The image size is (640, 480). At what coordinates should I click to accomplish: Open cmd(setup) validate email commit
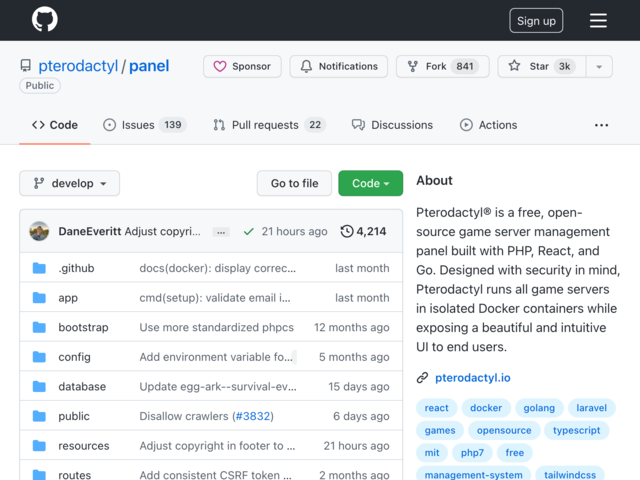tap(215, 298)
